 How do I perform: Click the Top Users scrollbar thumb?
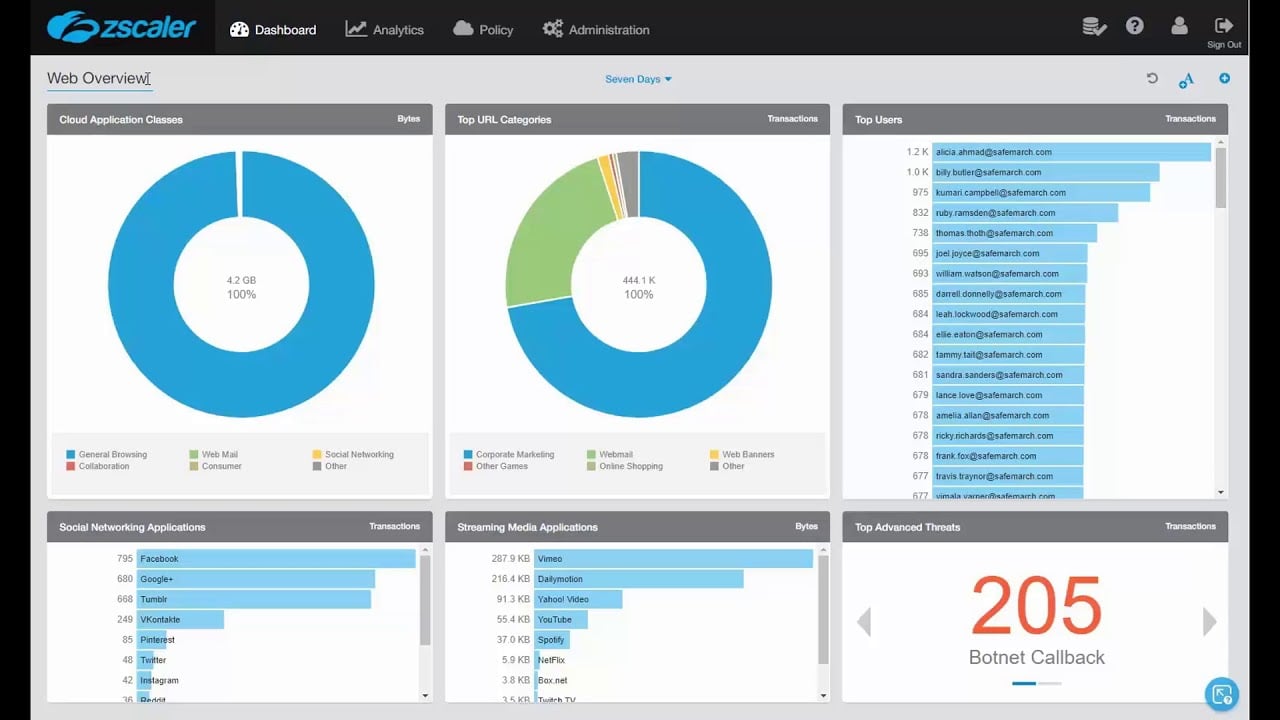[x=1220, y=177]
